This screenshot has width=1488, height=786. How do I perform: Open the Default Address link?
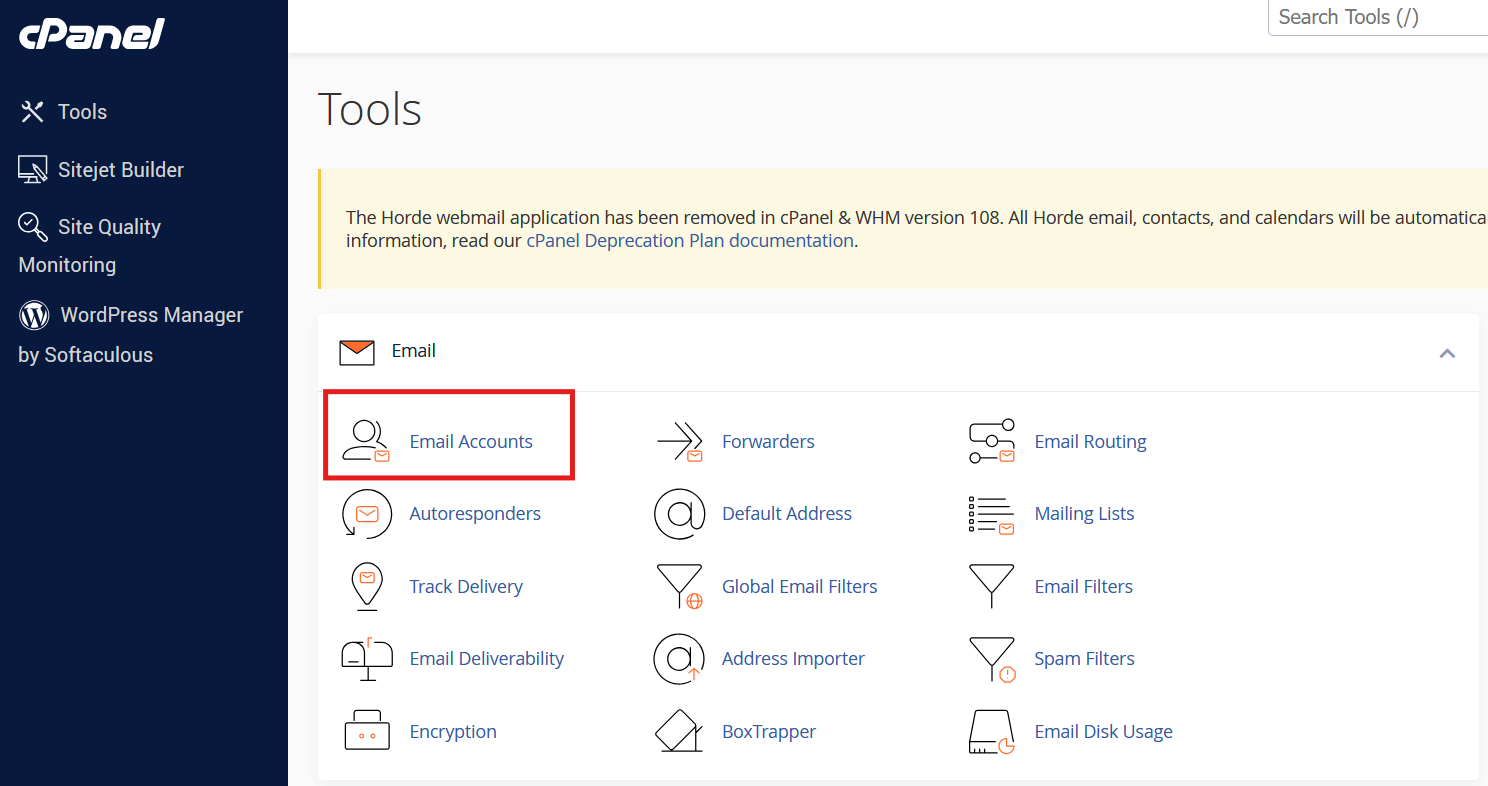point(787,514)
